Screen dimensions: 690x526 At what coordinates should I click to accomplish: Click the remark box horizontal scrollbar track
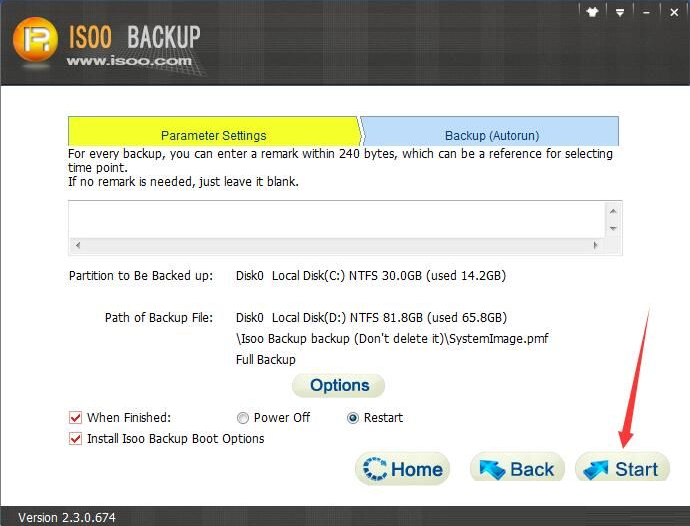pos(337,245)
